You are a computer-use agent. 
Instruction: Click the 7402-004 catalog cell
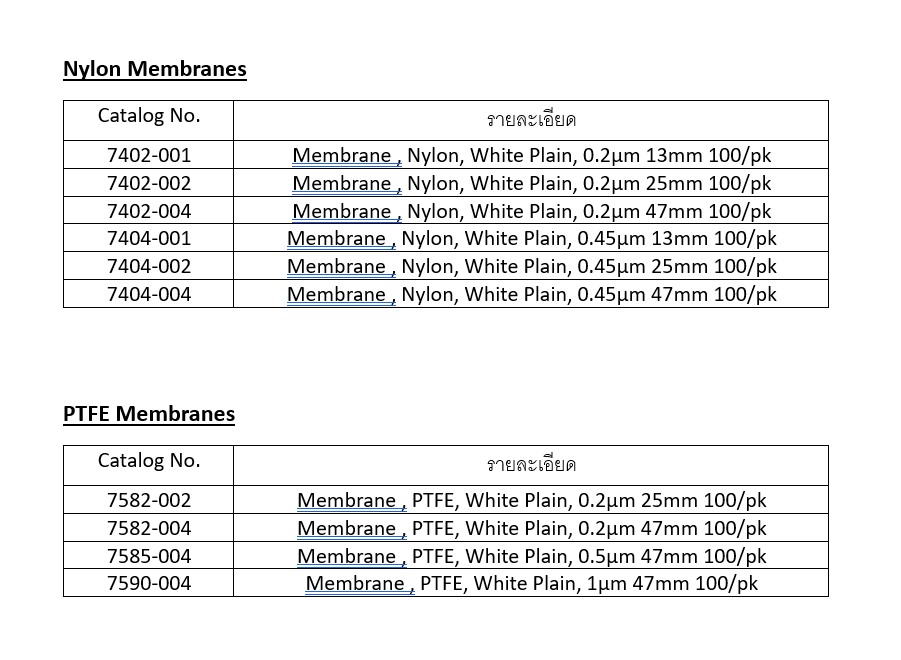coord(148,211)
